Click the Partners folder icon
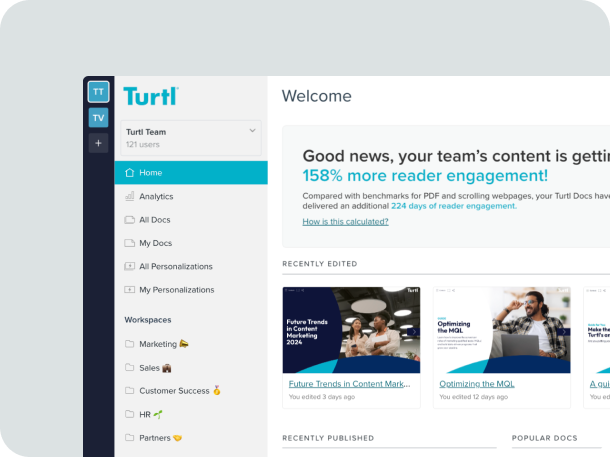This screenshot has width=610, height=457. pyautogui.click(x=130, y=437)
